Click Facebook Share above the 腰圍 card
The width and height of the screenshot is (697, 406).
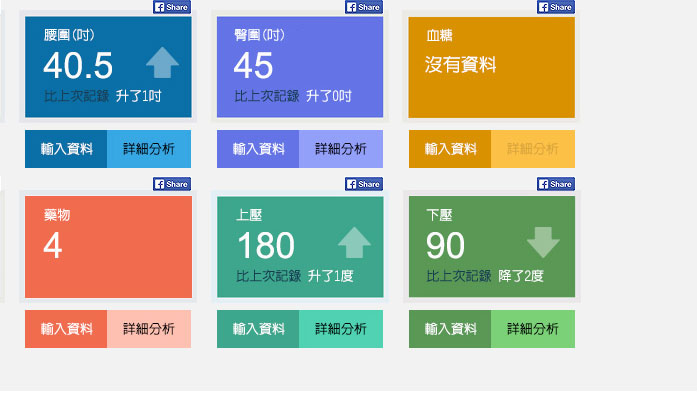click(172, 7)
